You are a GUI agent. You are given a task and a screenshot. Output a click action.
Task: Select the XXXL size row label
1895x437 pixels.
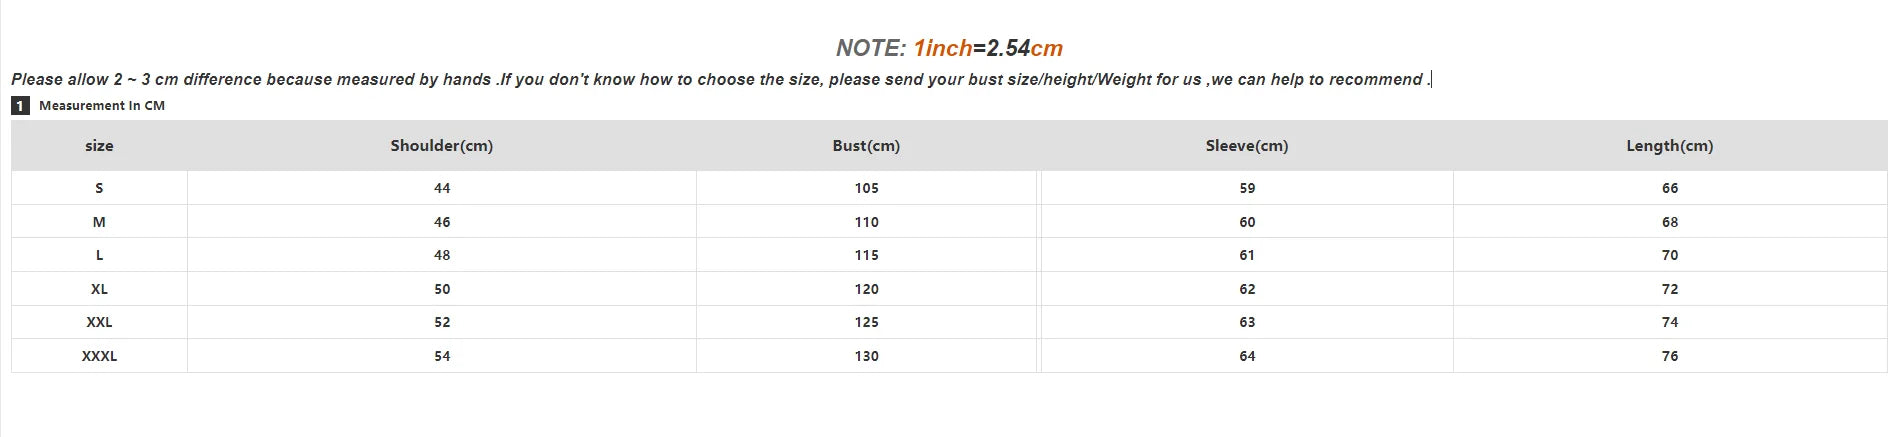[x=99, y=356]
